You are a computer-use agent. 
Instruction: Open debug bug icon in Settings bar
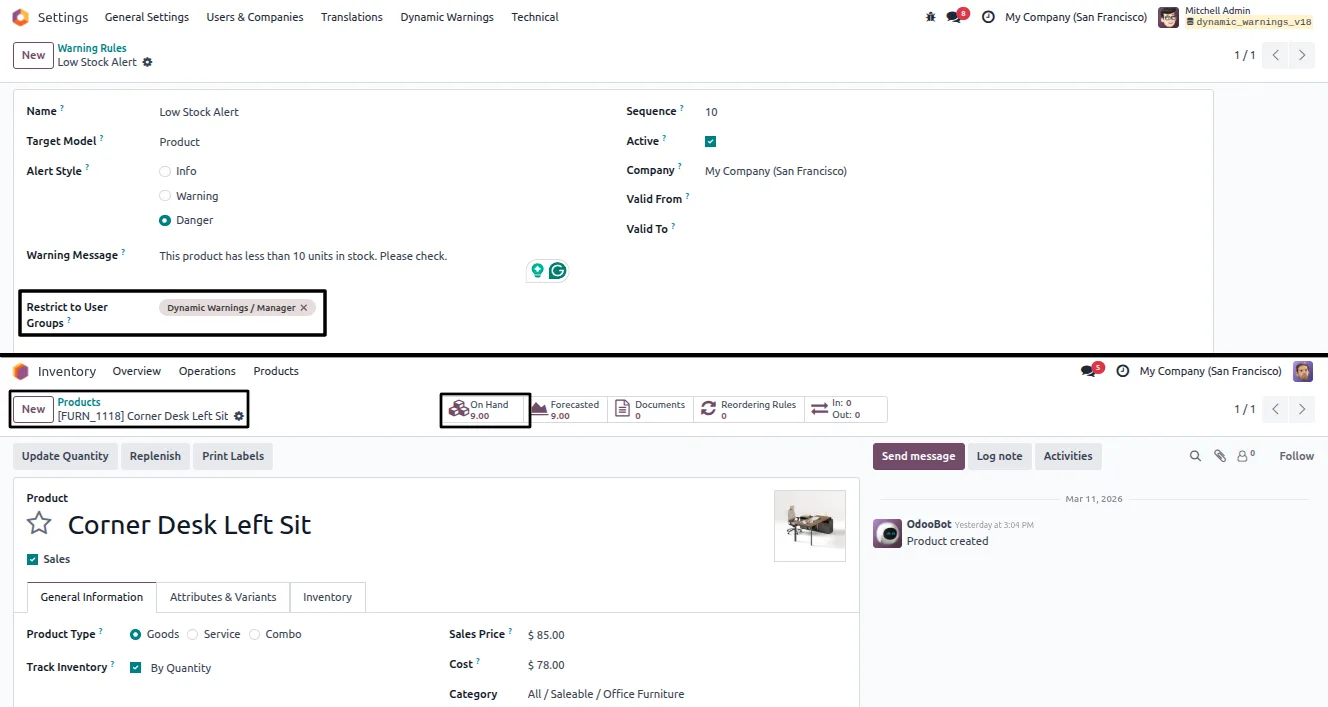[931, 17]
